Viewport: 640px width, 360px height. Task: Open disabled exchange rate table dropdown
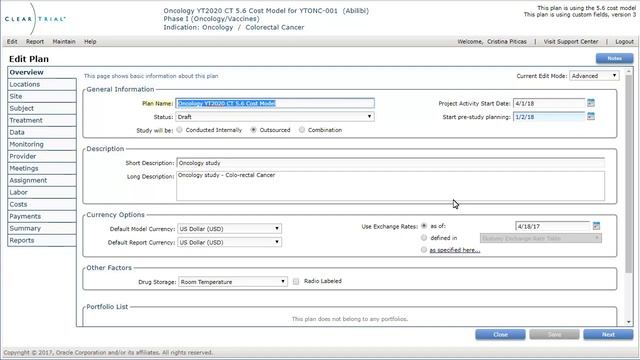click(x=540, y=238)
